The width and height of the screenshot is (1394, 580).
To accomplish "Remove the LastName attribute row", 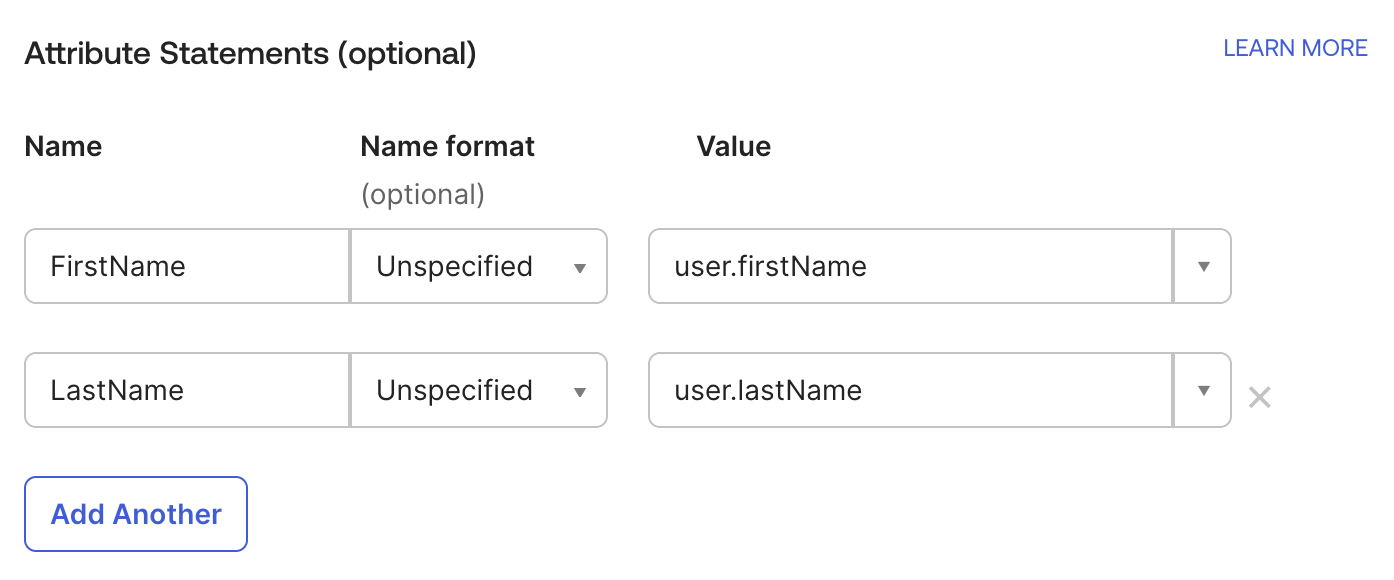I will (1260, 398).
